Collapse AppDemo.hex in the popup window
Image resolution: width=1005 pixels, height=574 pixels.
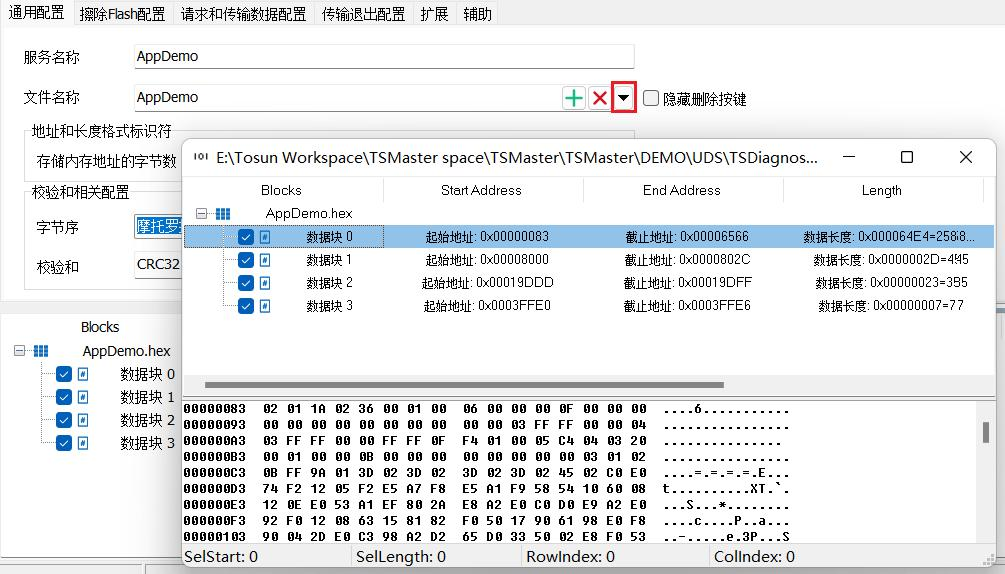point(202,213)
